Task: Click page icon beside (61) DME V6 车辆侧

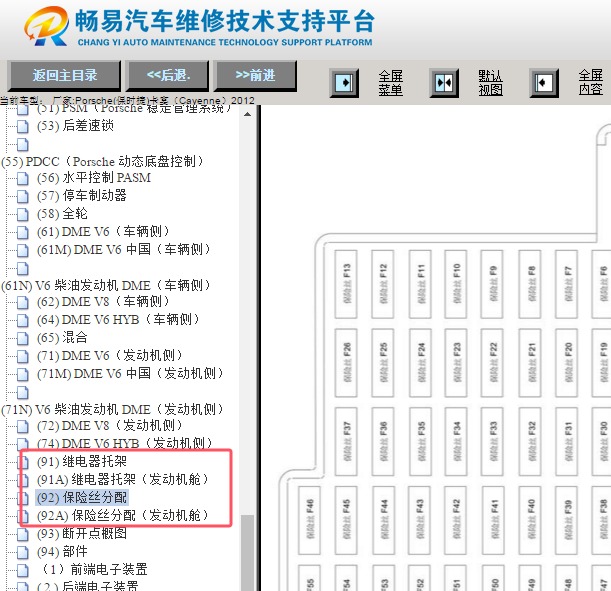Action: coord(23,232)
